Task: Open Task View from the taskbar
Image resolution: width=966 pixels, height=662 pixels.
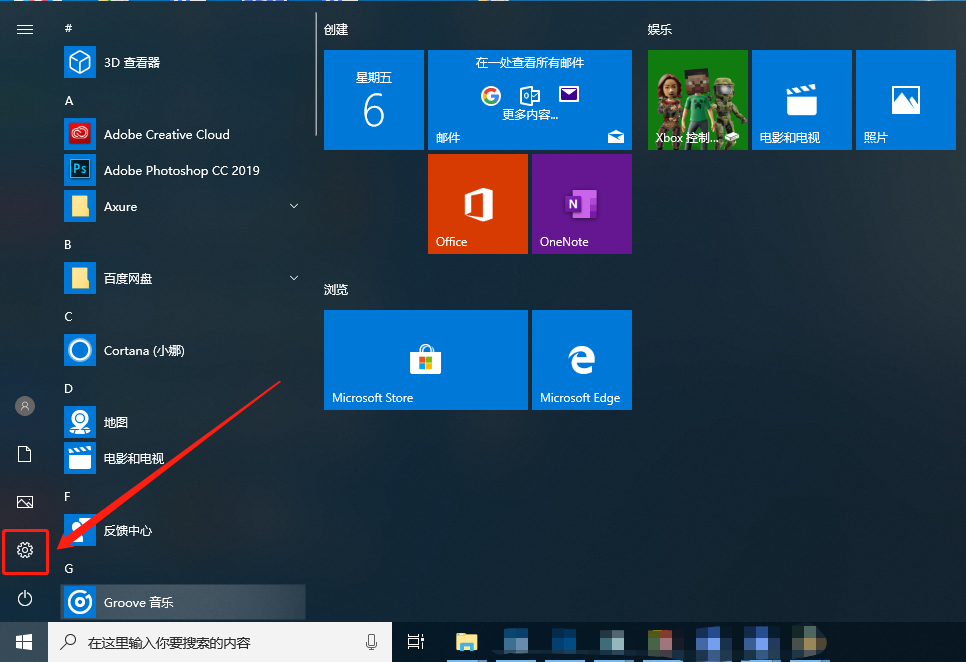Action: coord(416,642)
